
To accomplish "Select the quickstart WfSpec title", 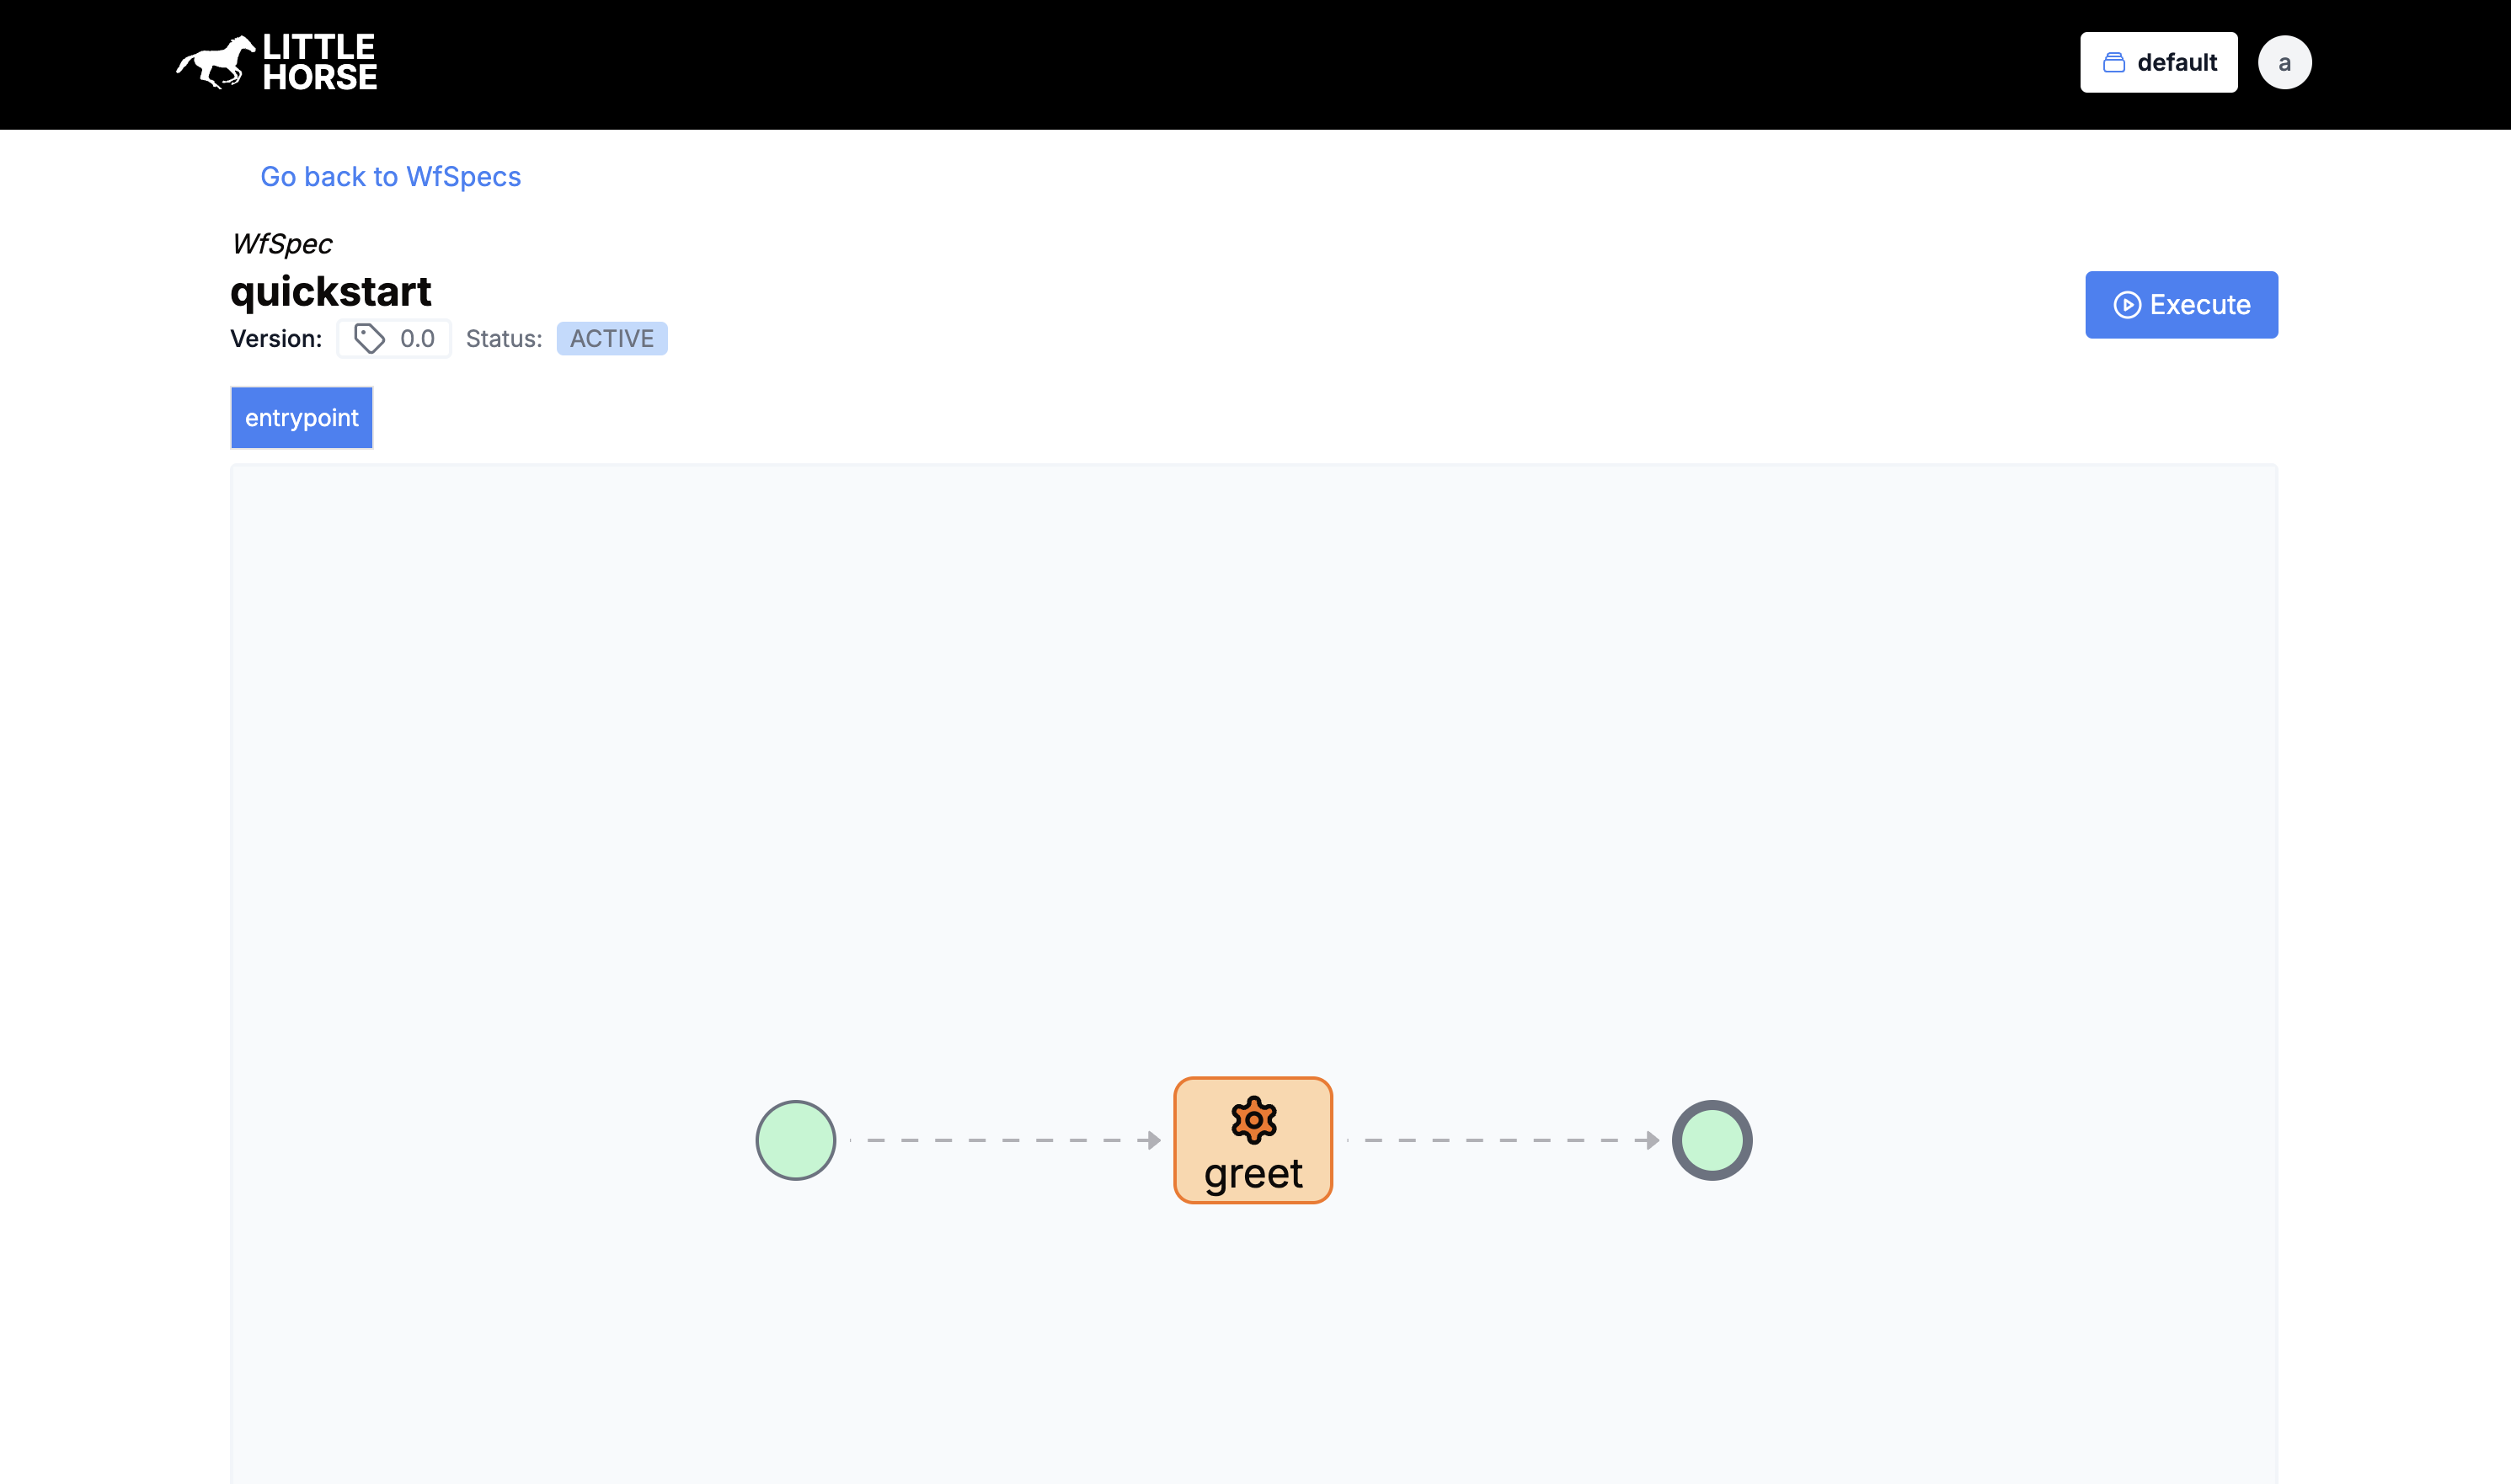I will click(x=330, y=290).
